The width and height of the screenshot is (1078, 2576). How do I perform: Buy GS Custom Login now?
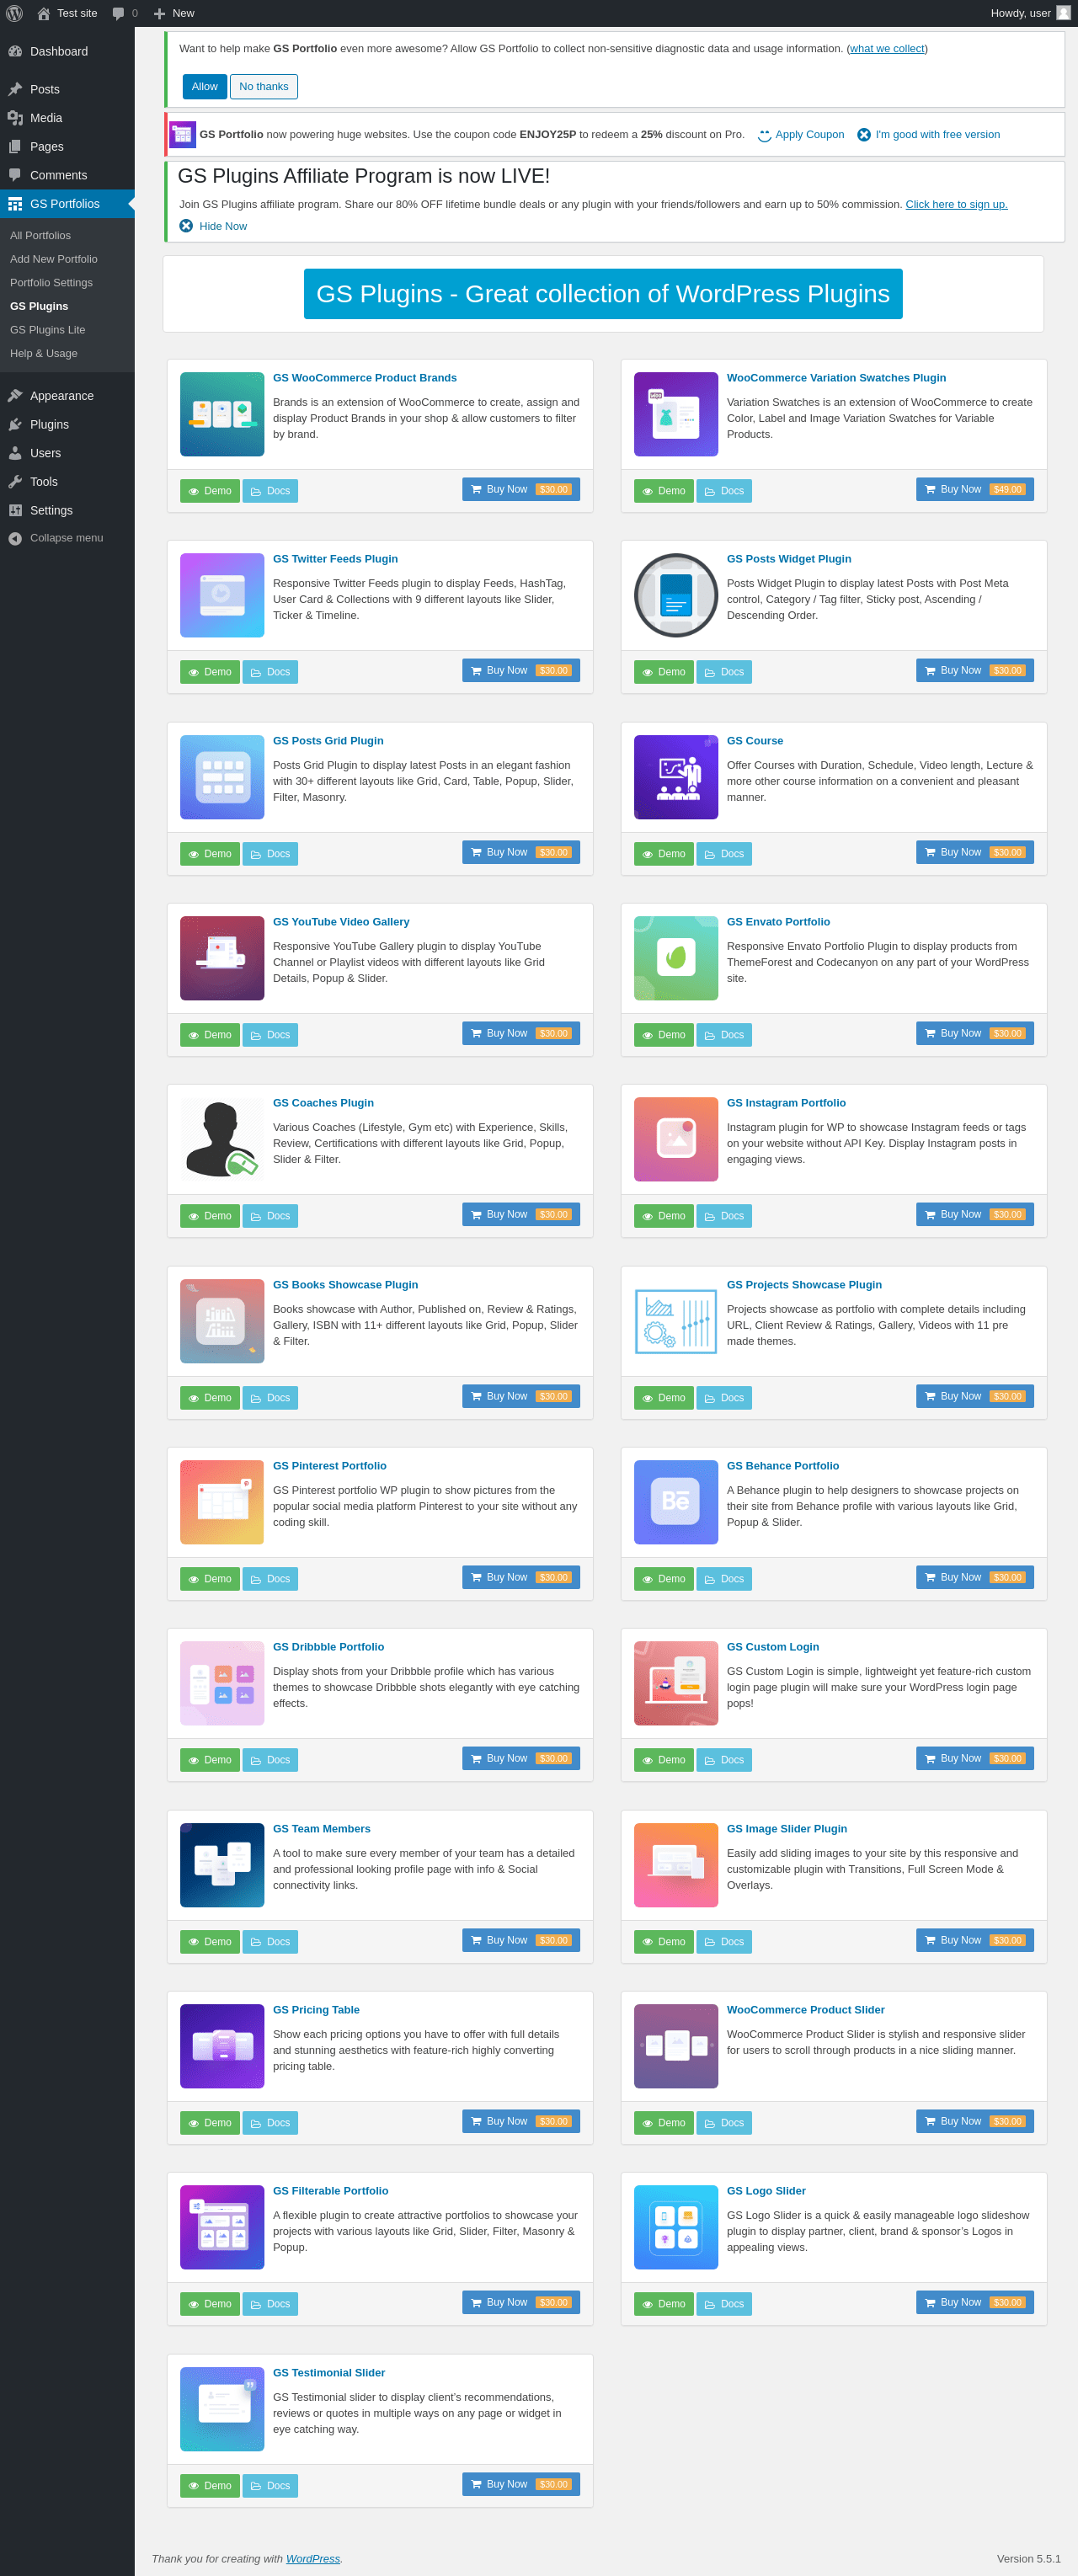[975, 1758]
